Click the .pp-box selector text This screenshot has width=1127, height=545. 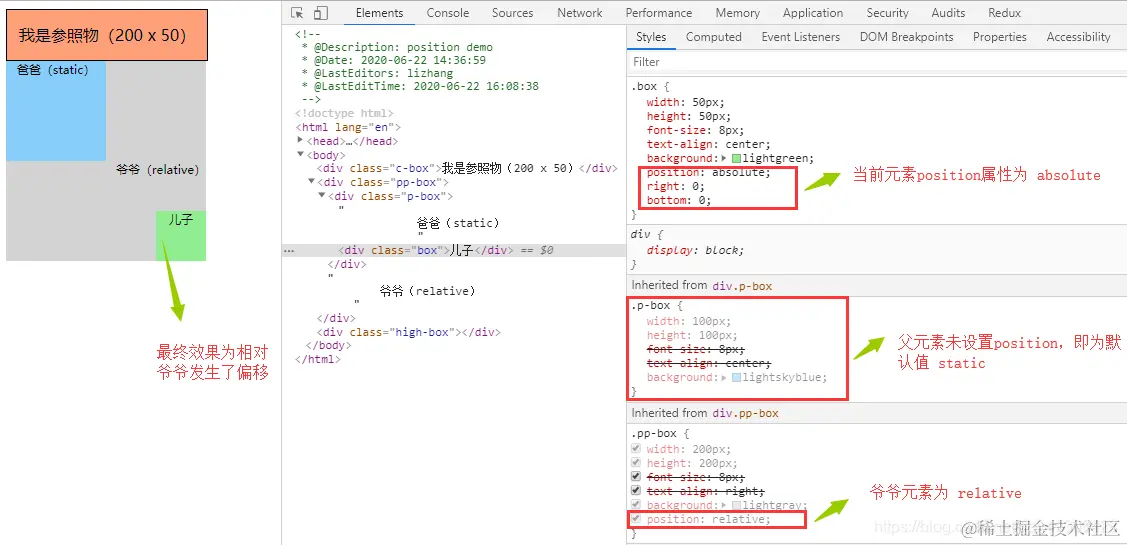[x=654, y=434]
